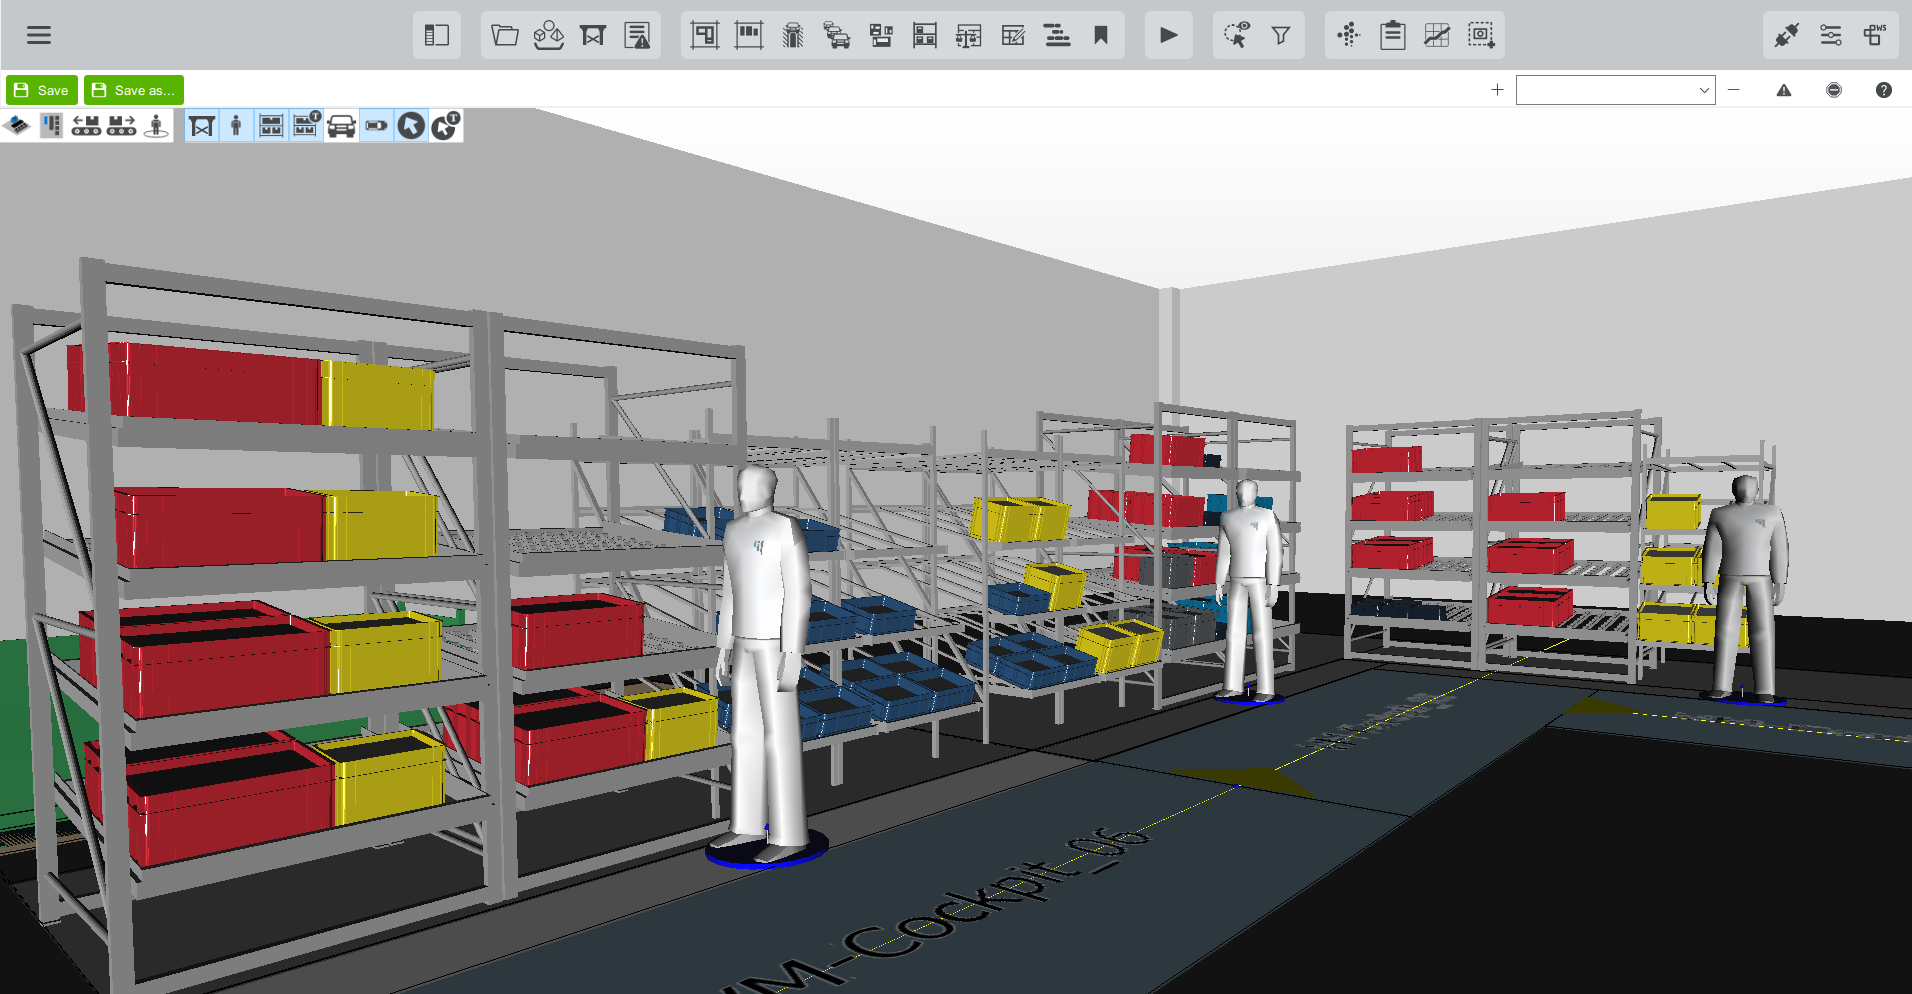Open project folder icon
Viewport: 1912px width, 994px height.
pyautogui.click(x=505, y=35)
